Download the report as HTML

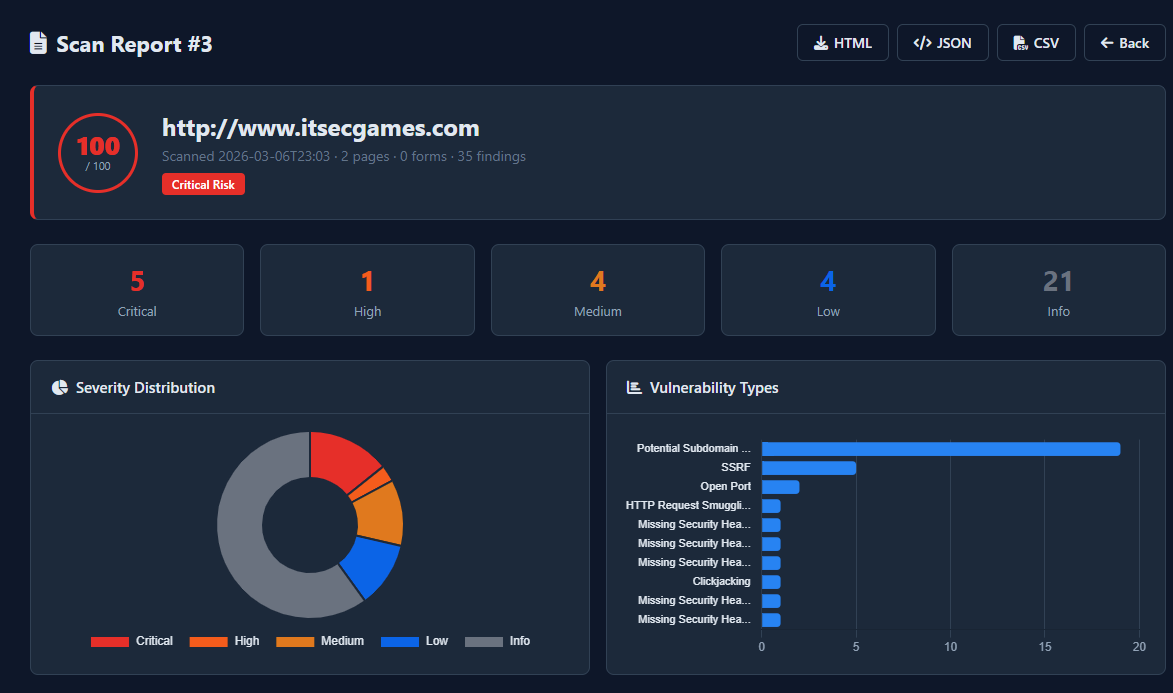(x=842, y=43)
